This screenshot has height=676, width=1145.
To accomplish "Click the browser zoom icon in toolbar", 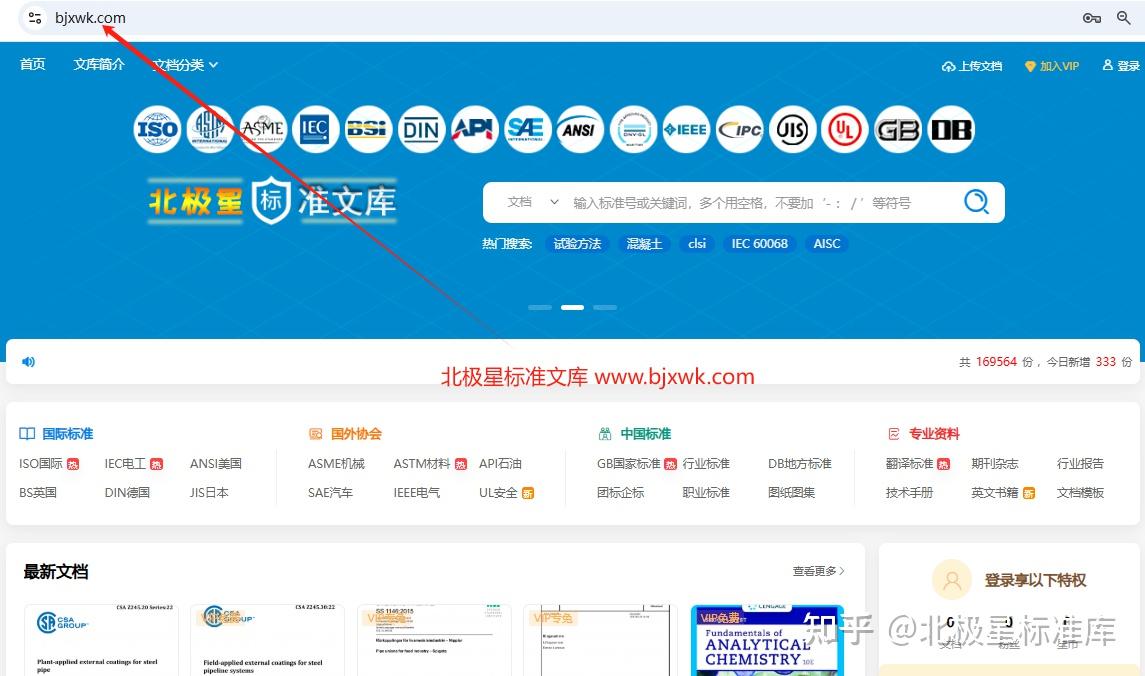I will pos(1124,18).
